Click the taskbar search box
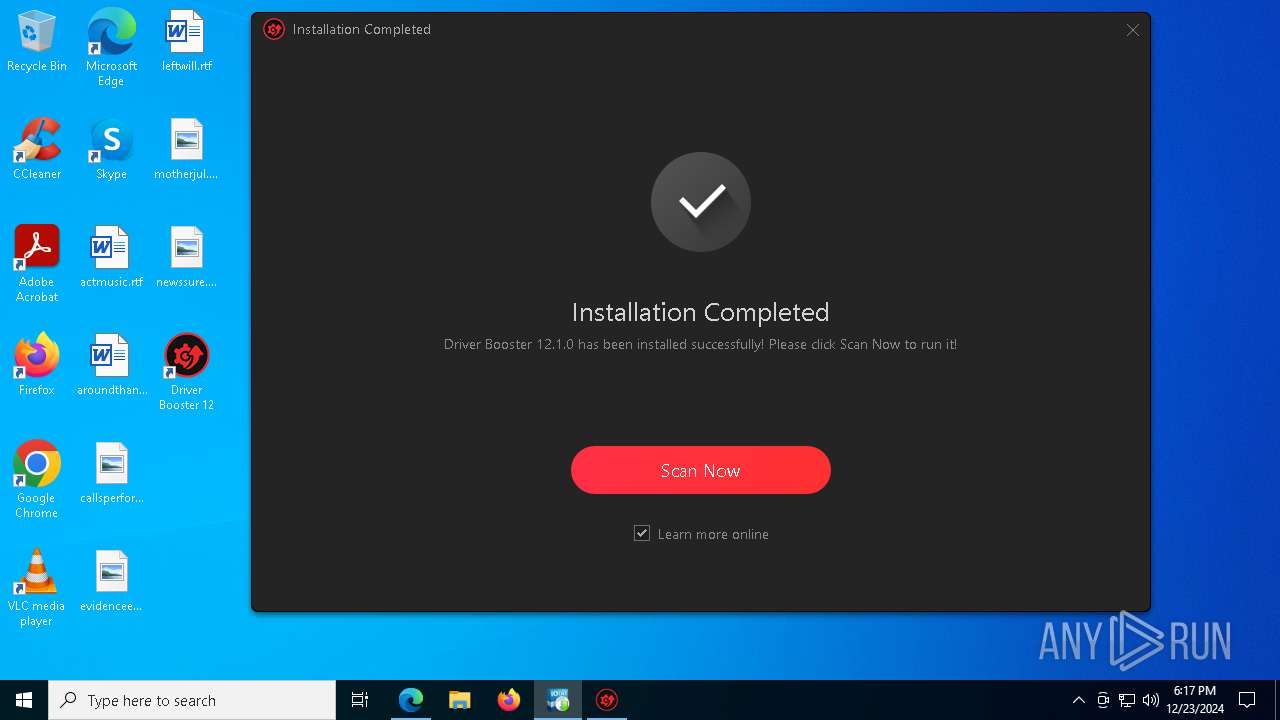Viewport: 1280px width, 720px height. (192, 700)
